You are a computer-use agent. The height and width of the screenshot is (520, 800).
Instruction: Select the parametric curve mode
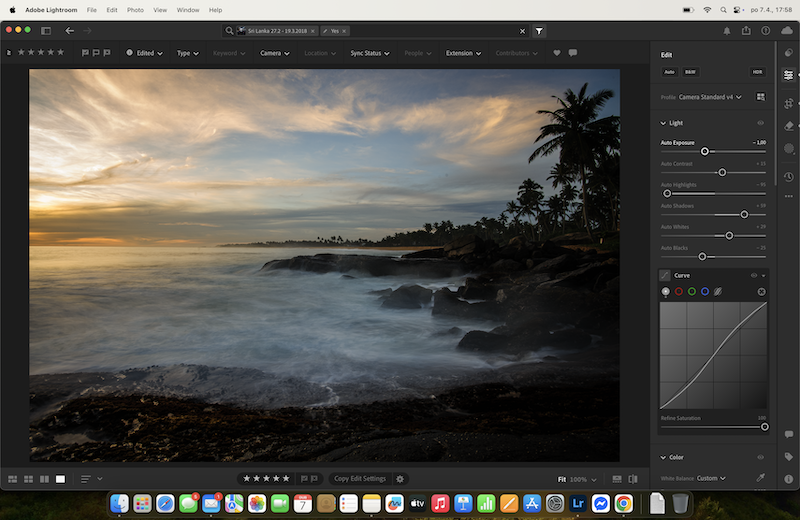[718, 291]
